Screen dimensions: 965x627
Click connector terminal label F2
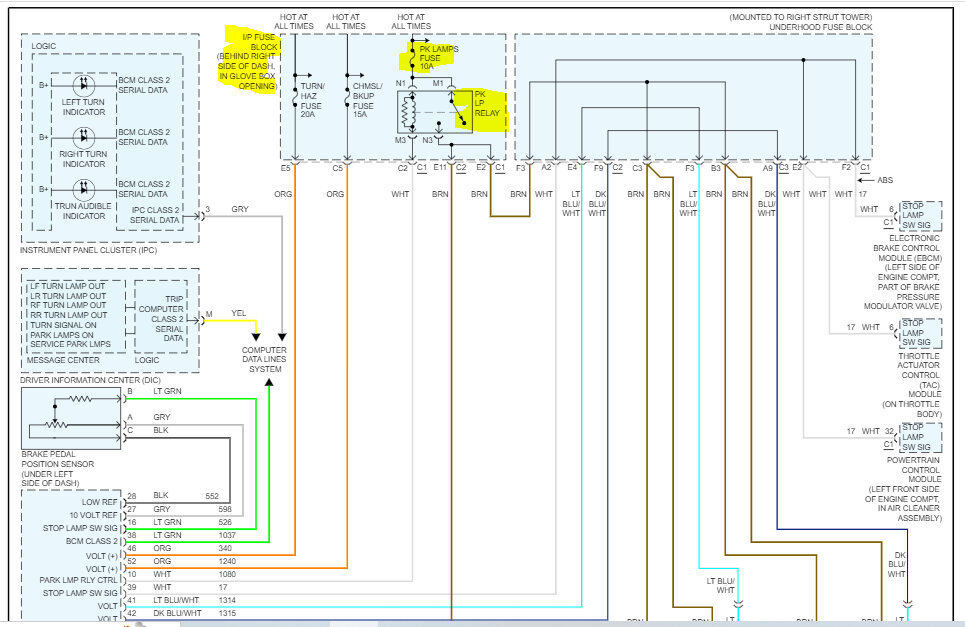tap(846, 167)
